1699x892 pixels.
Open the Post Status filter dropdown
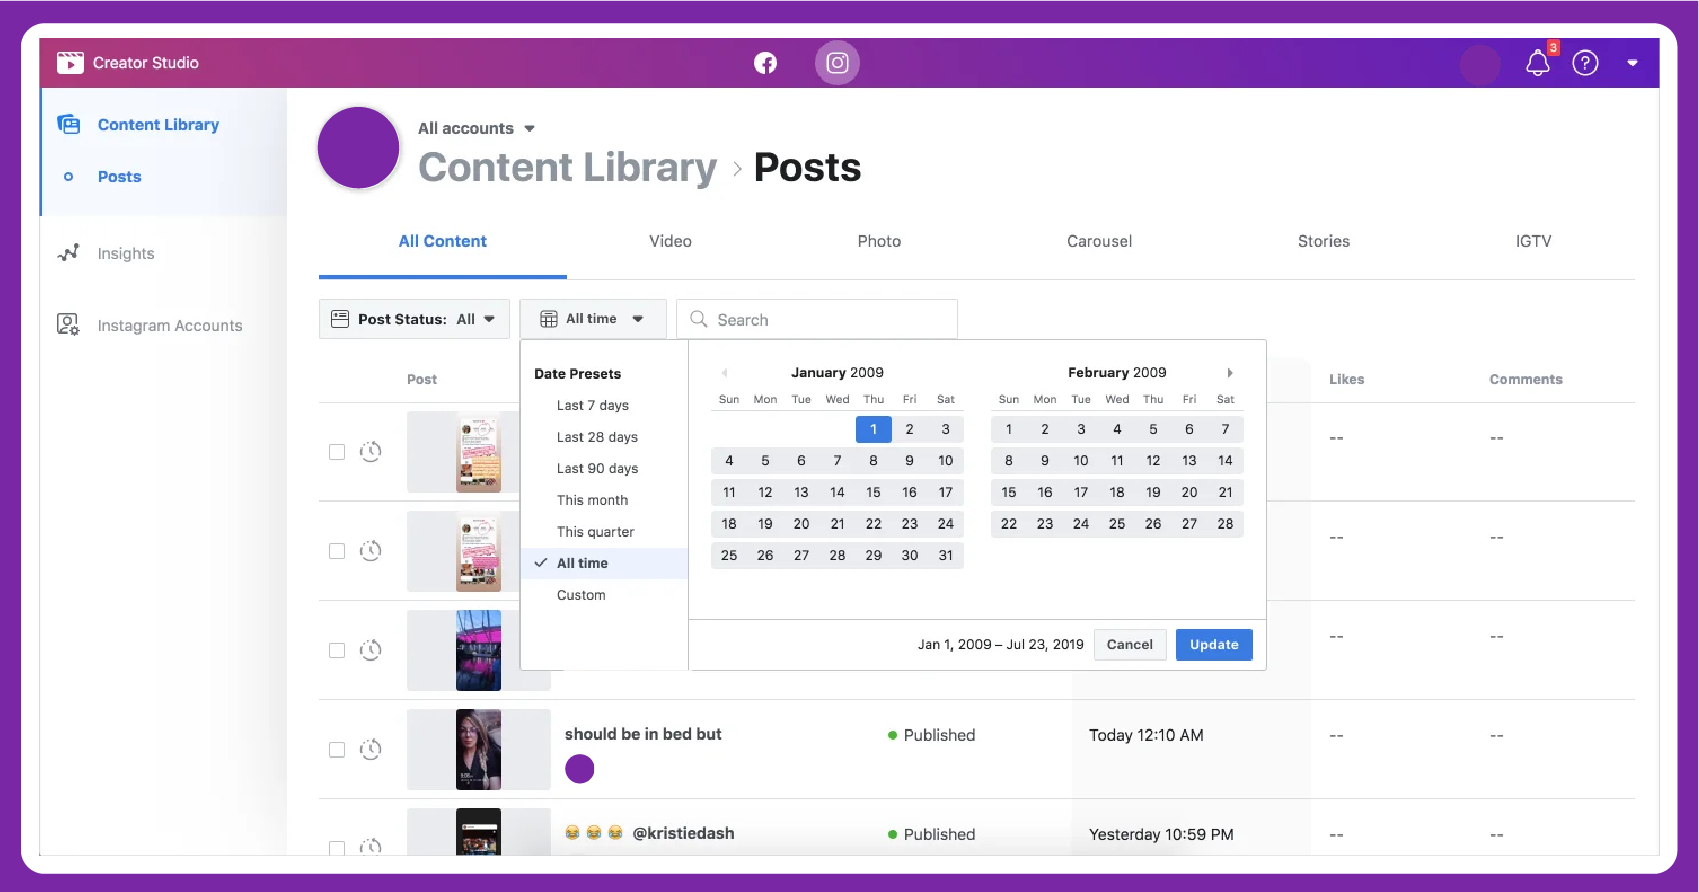pos(414,319)
